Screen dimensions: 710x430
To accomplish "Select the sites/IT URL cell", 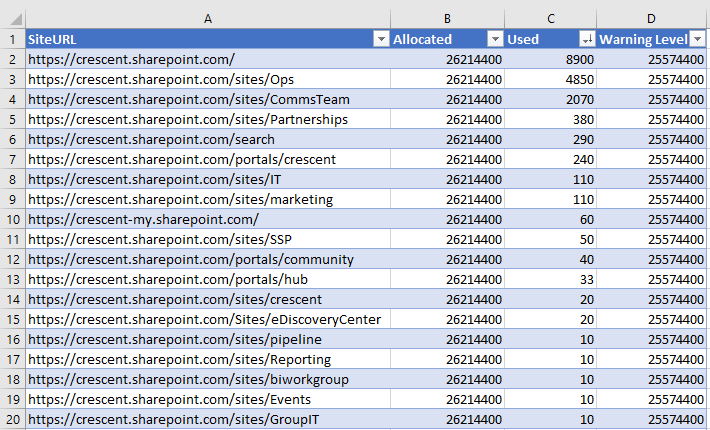I will coord(208,179).
